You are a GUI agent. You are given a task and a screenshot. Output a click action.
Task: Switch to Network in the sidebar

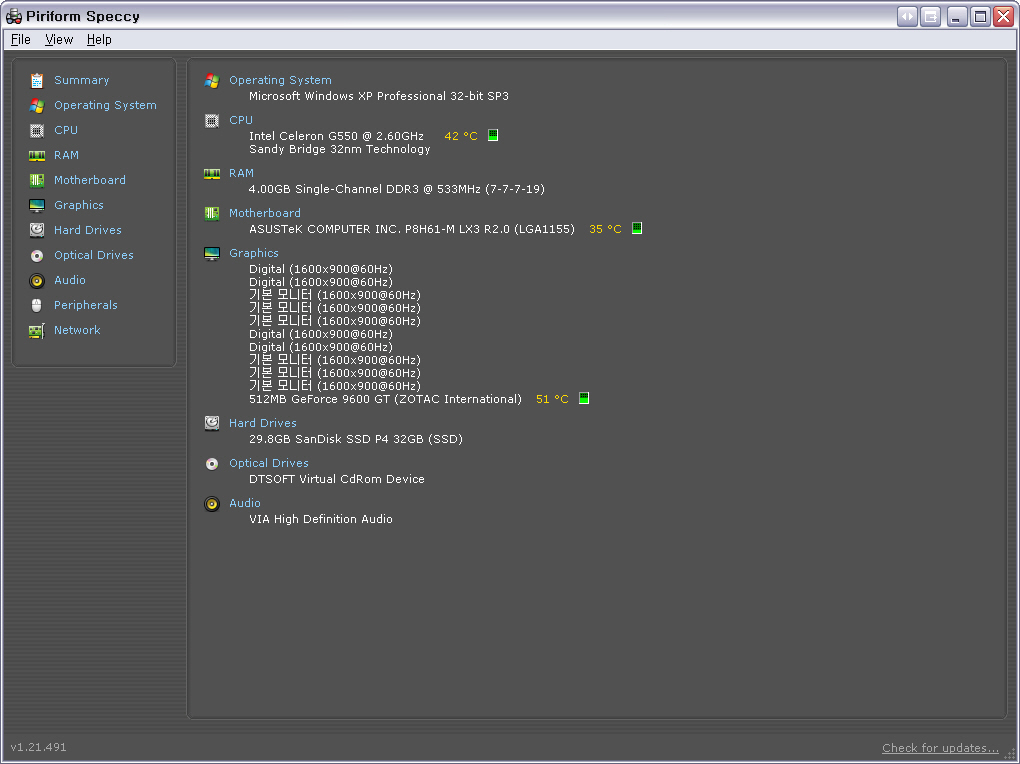point(77,330)
